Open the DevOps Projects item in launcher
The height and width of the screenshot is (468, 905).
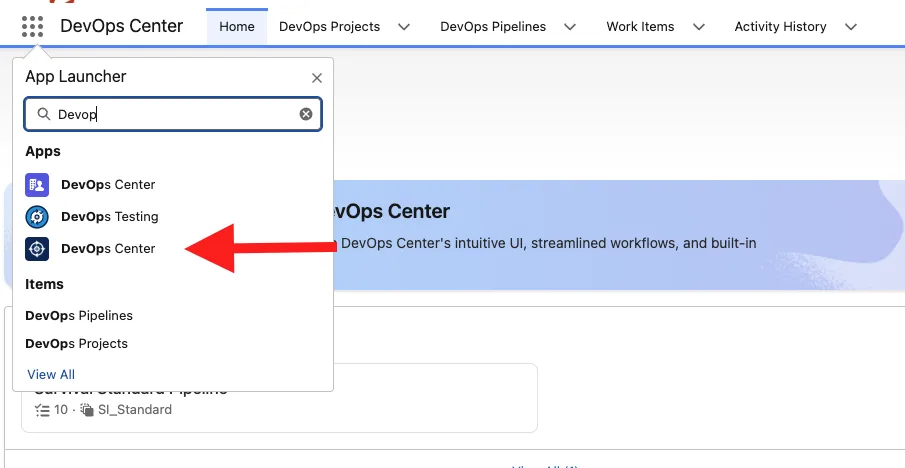click(x=77, y=343)
